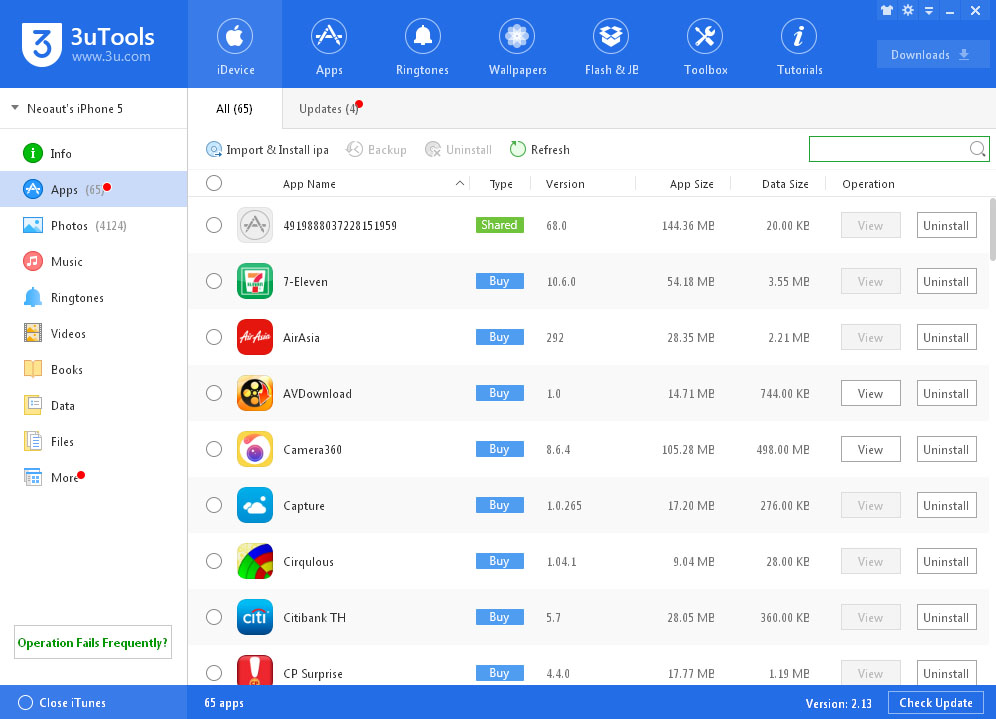Click the AirAsia app icon
The image size is (996, 719).
coord(255,337)
